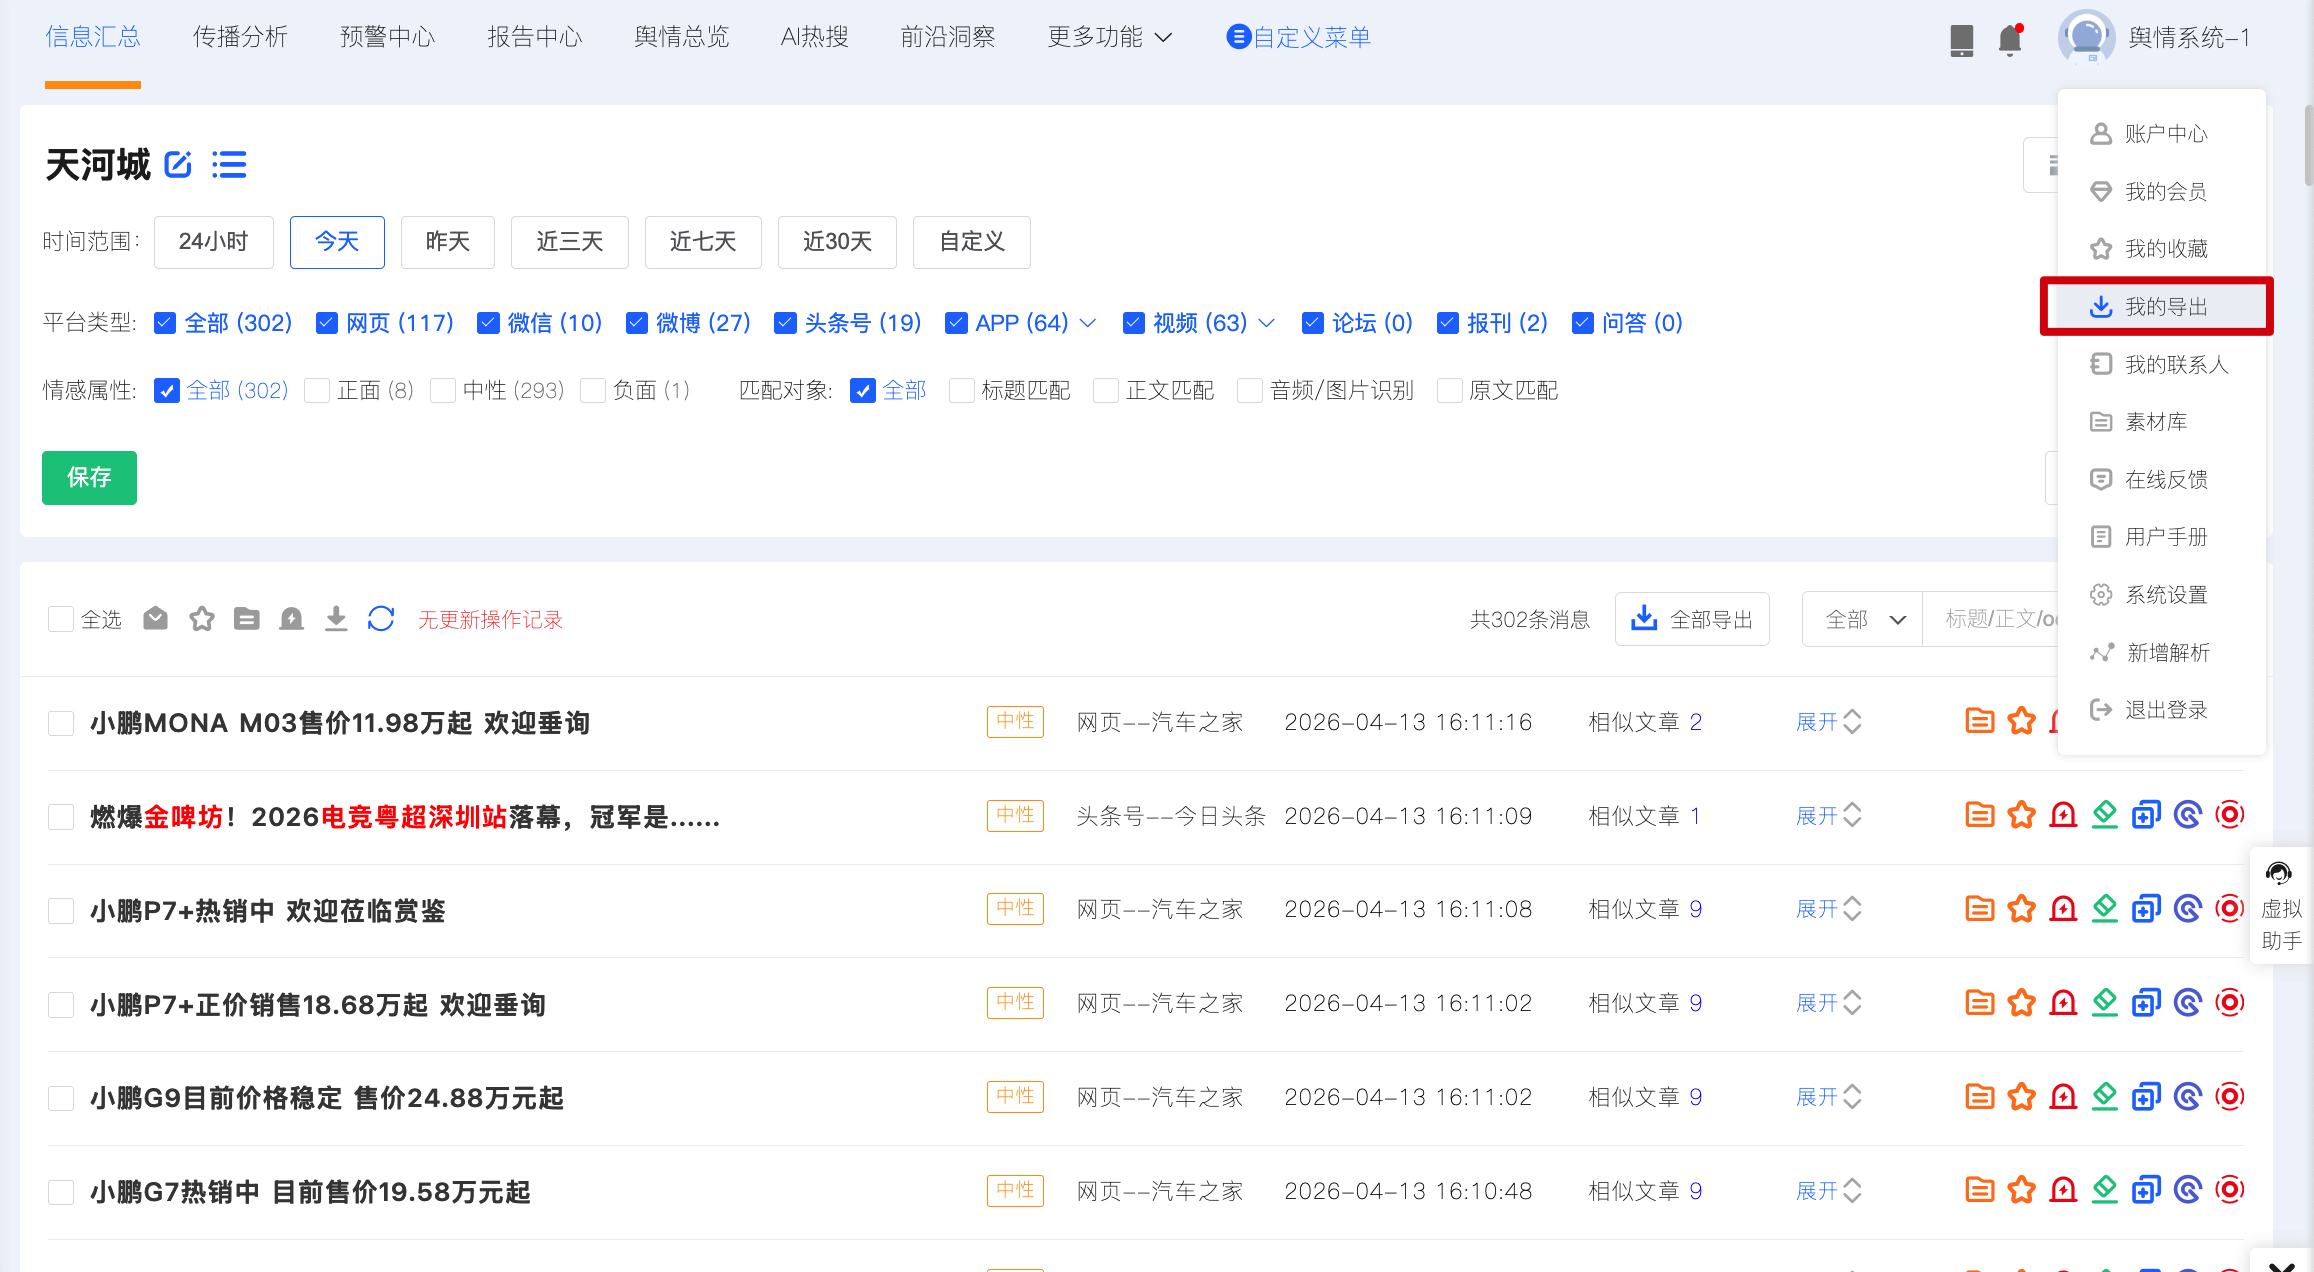Click the mobile device icon in header
The image size is (2314, 1272).
tap(1962, 40)
